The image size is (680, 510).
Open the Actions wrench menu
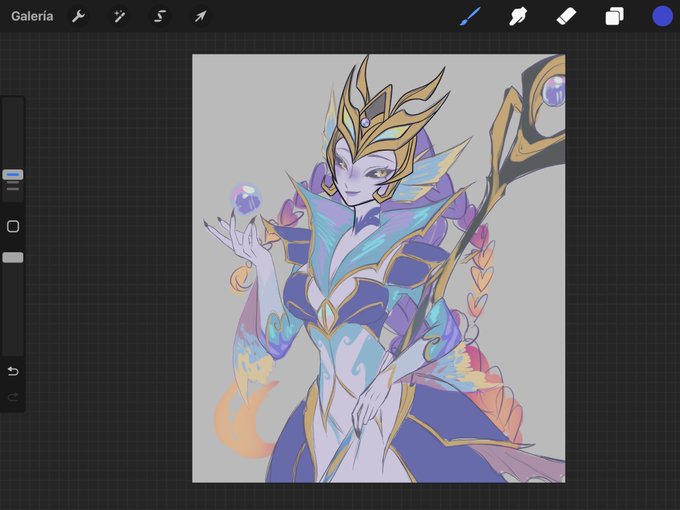78,16
